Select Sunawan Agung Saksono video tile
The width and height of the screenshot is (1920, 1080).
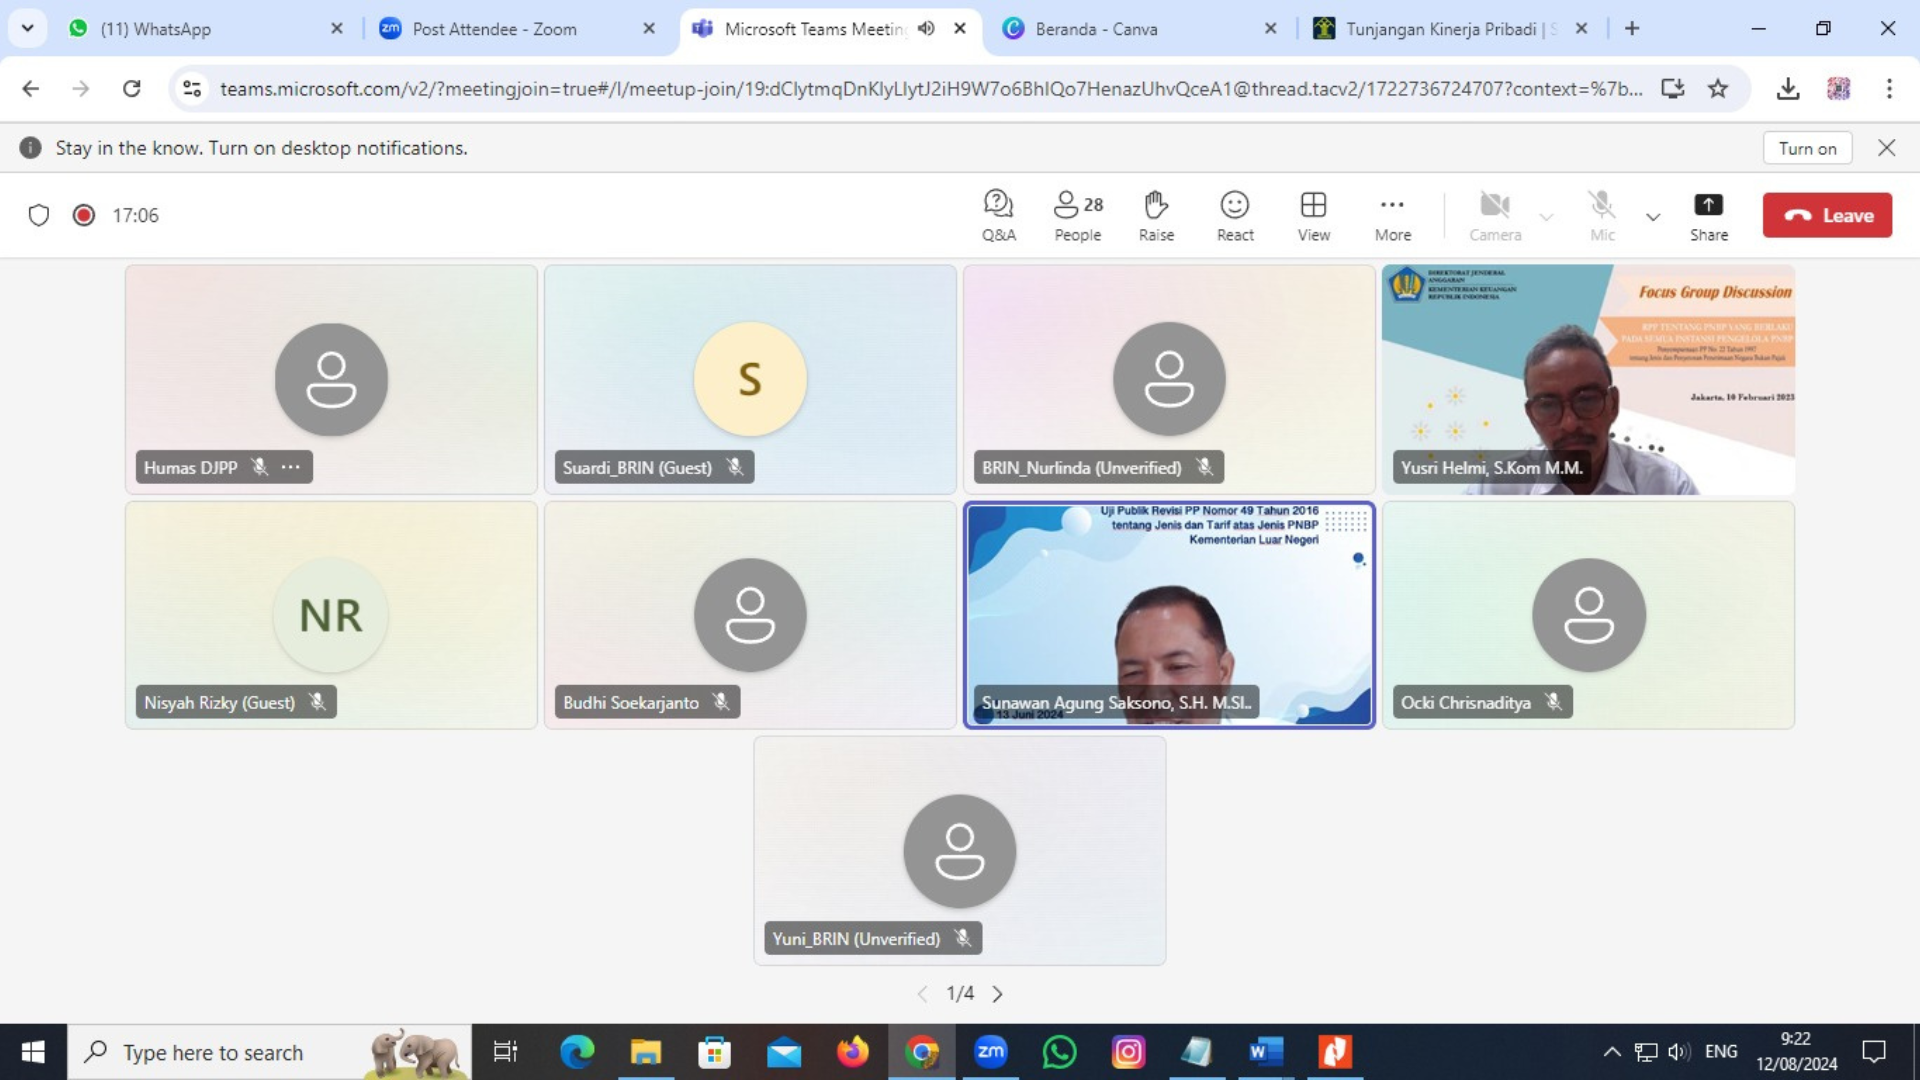pyautogui.click(x=1169, y=615)
